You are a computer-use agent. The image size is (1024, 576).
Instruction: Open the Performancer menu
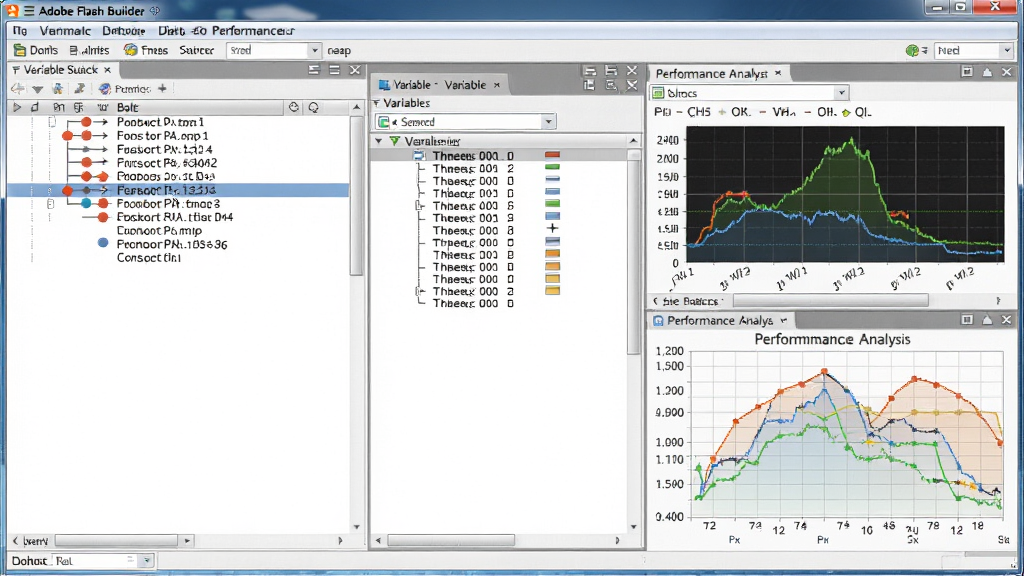click(x=253, y=31)
